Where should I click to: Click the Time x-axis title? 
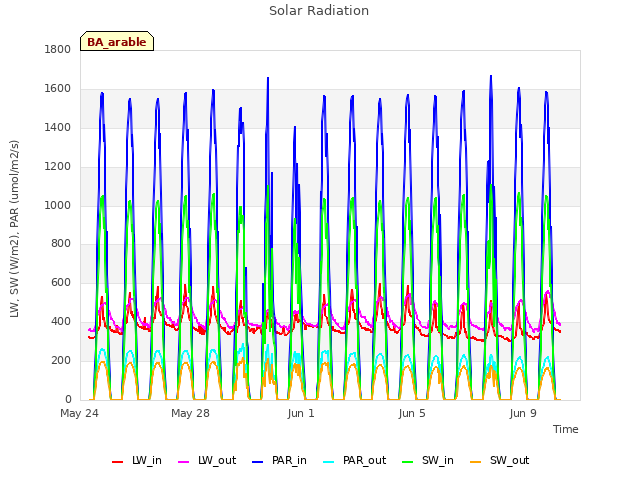[566, 429]
